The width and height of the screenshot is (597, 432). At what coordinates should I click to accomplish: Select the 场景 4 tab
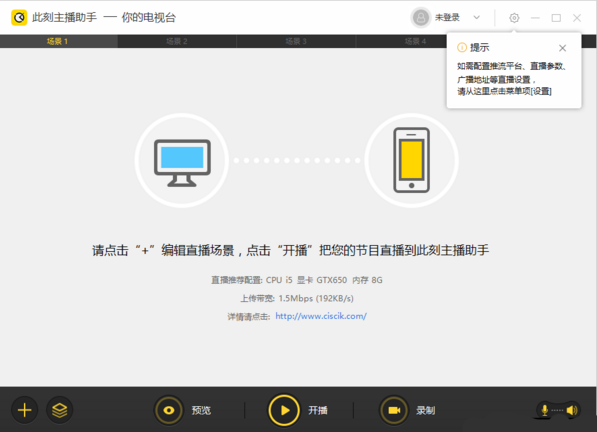coord(415,41)
